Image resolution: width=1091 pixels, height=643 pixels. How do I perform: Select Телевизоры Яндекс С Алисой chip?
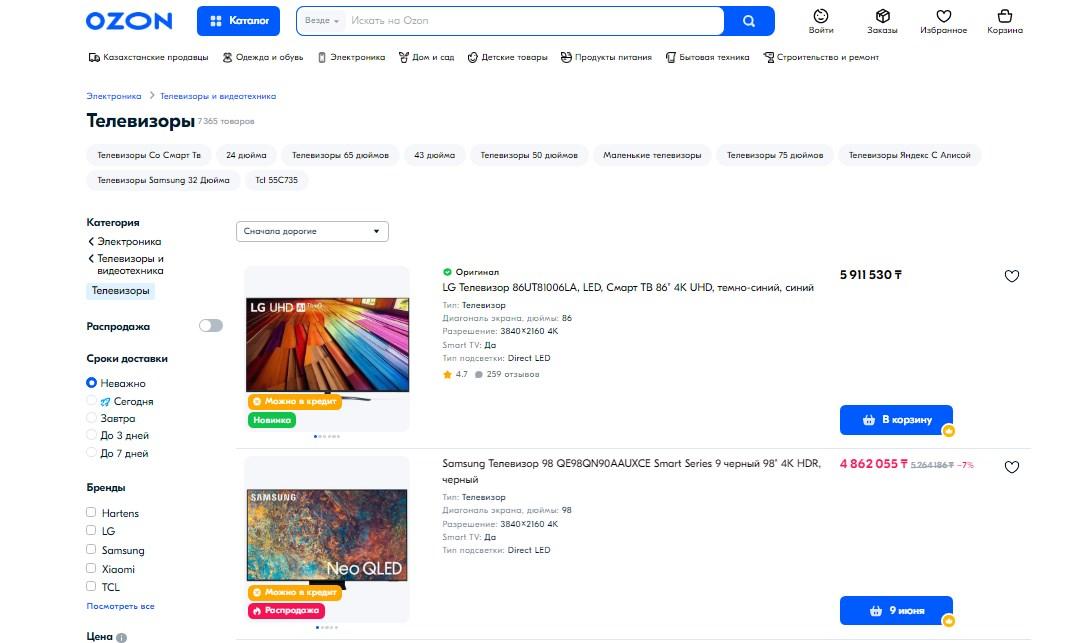point(909,155)
